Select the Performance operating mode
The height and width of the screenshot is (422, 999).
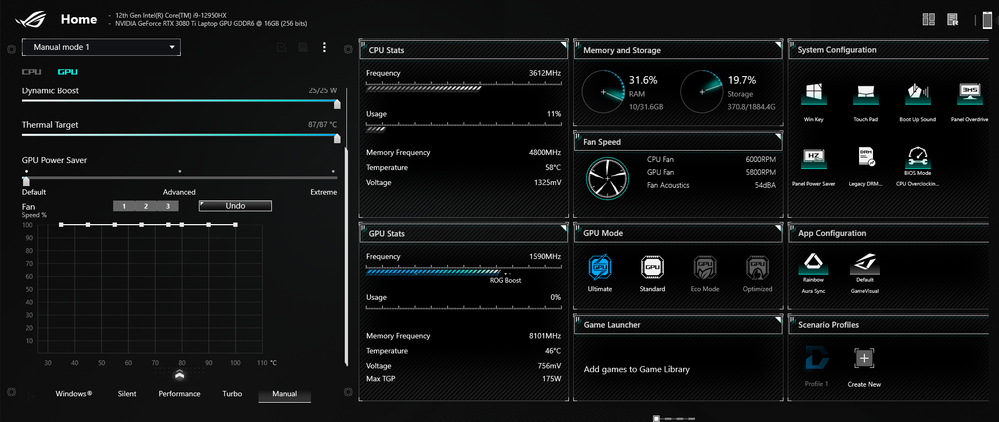click(x=179, y=394)
